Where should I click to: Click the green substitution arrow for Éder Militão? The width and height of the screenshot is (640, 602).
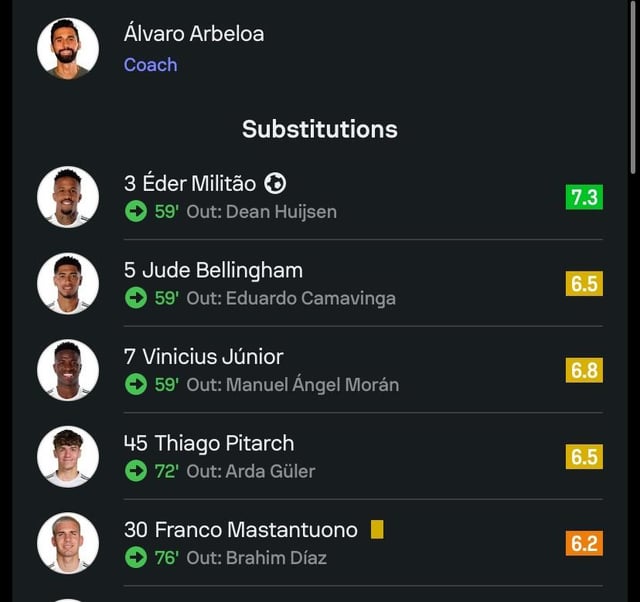[x=135, y=212]
